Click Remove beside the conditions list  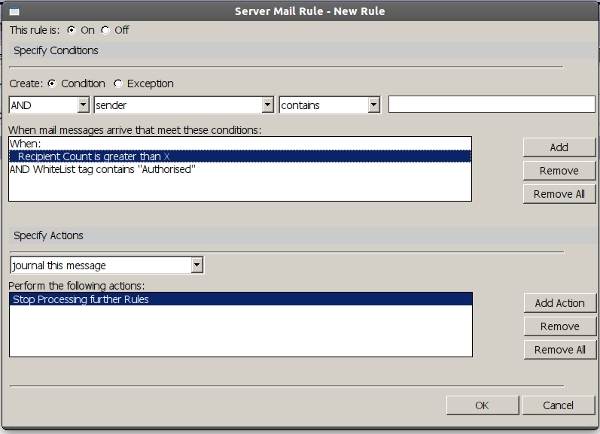(559, 171)
